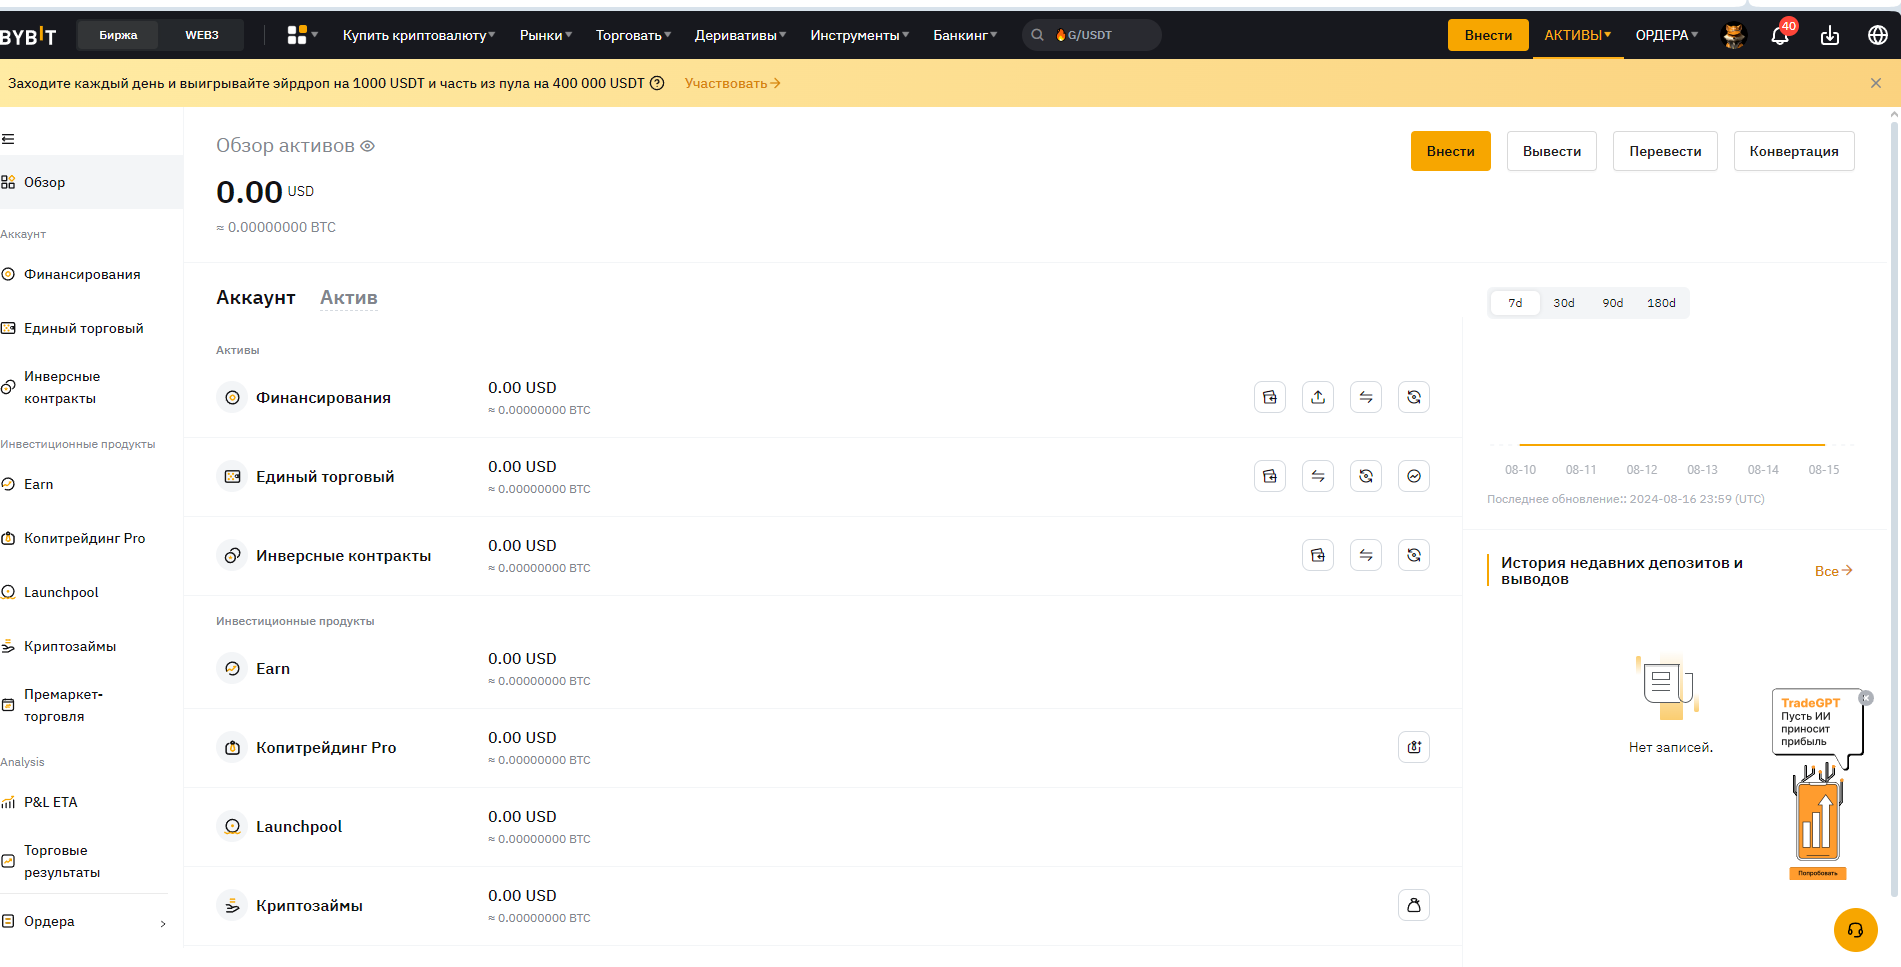This screenshot has width=1901, height=967.
Task: Open the language globe icon
Action: [1878, 35]
